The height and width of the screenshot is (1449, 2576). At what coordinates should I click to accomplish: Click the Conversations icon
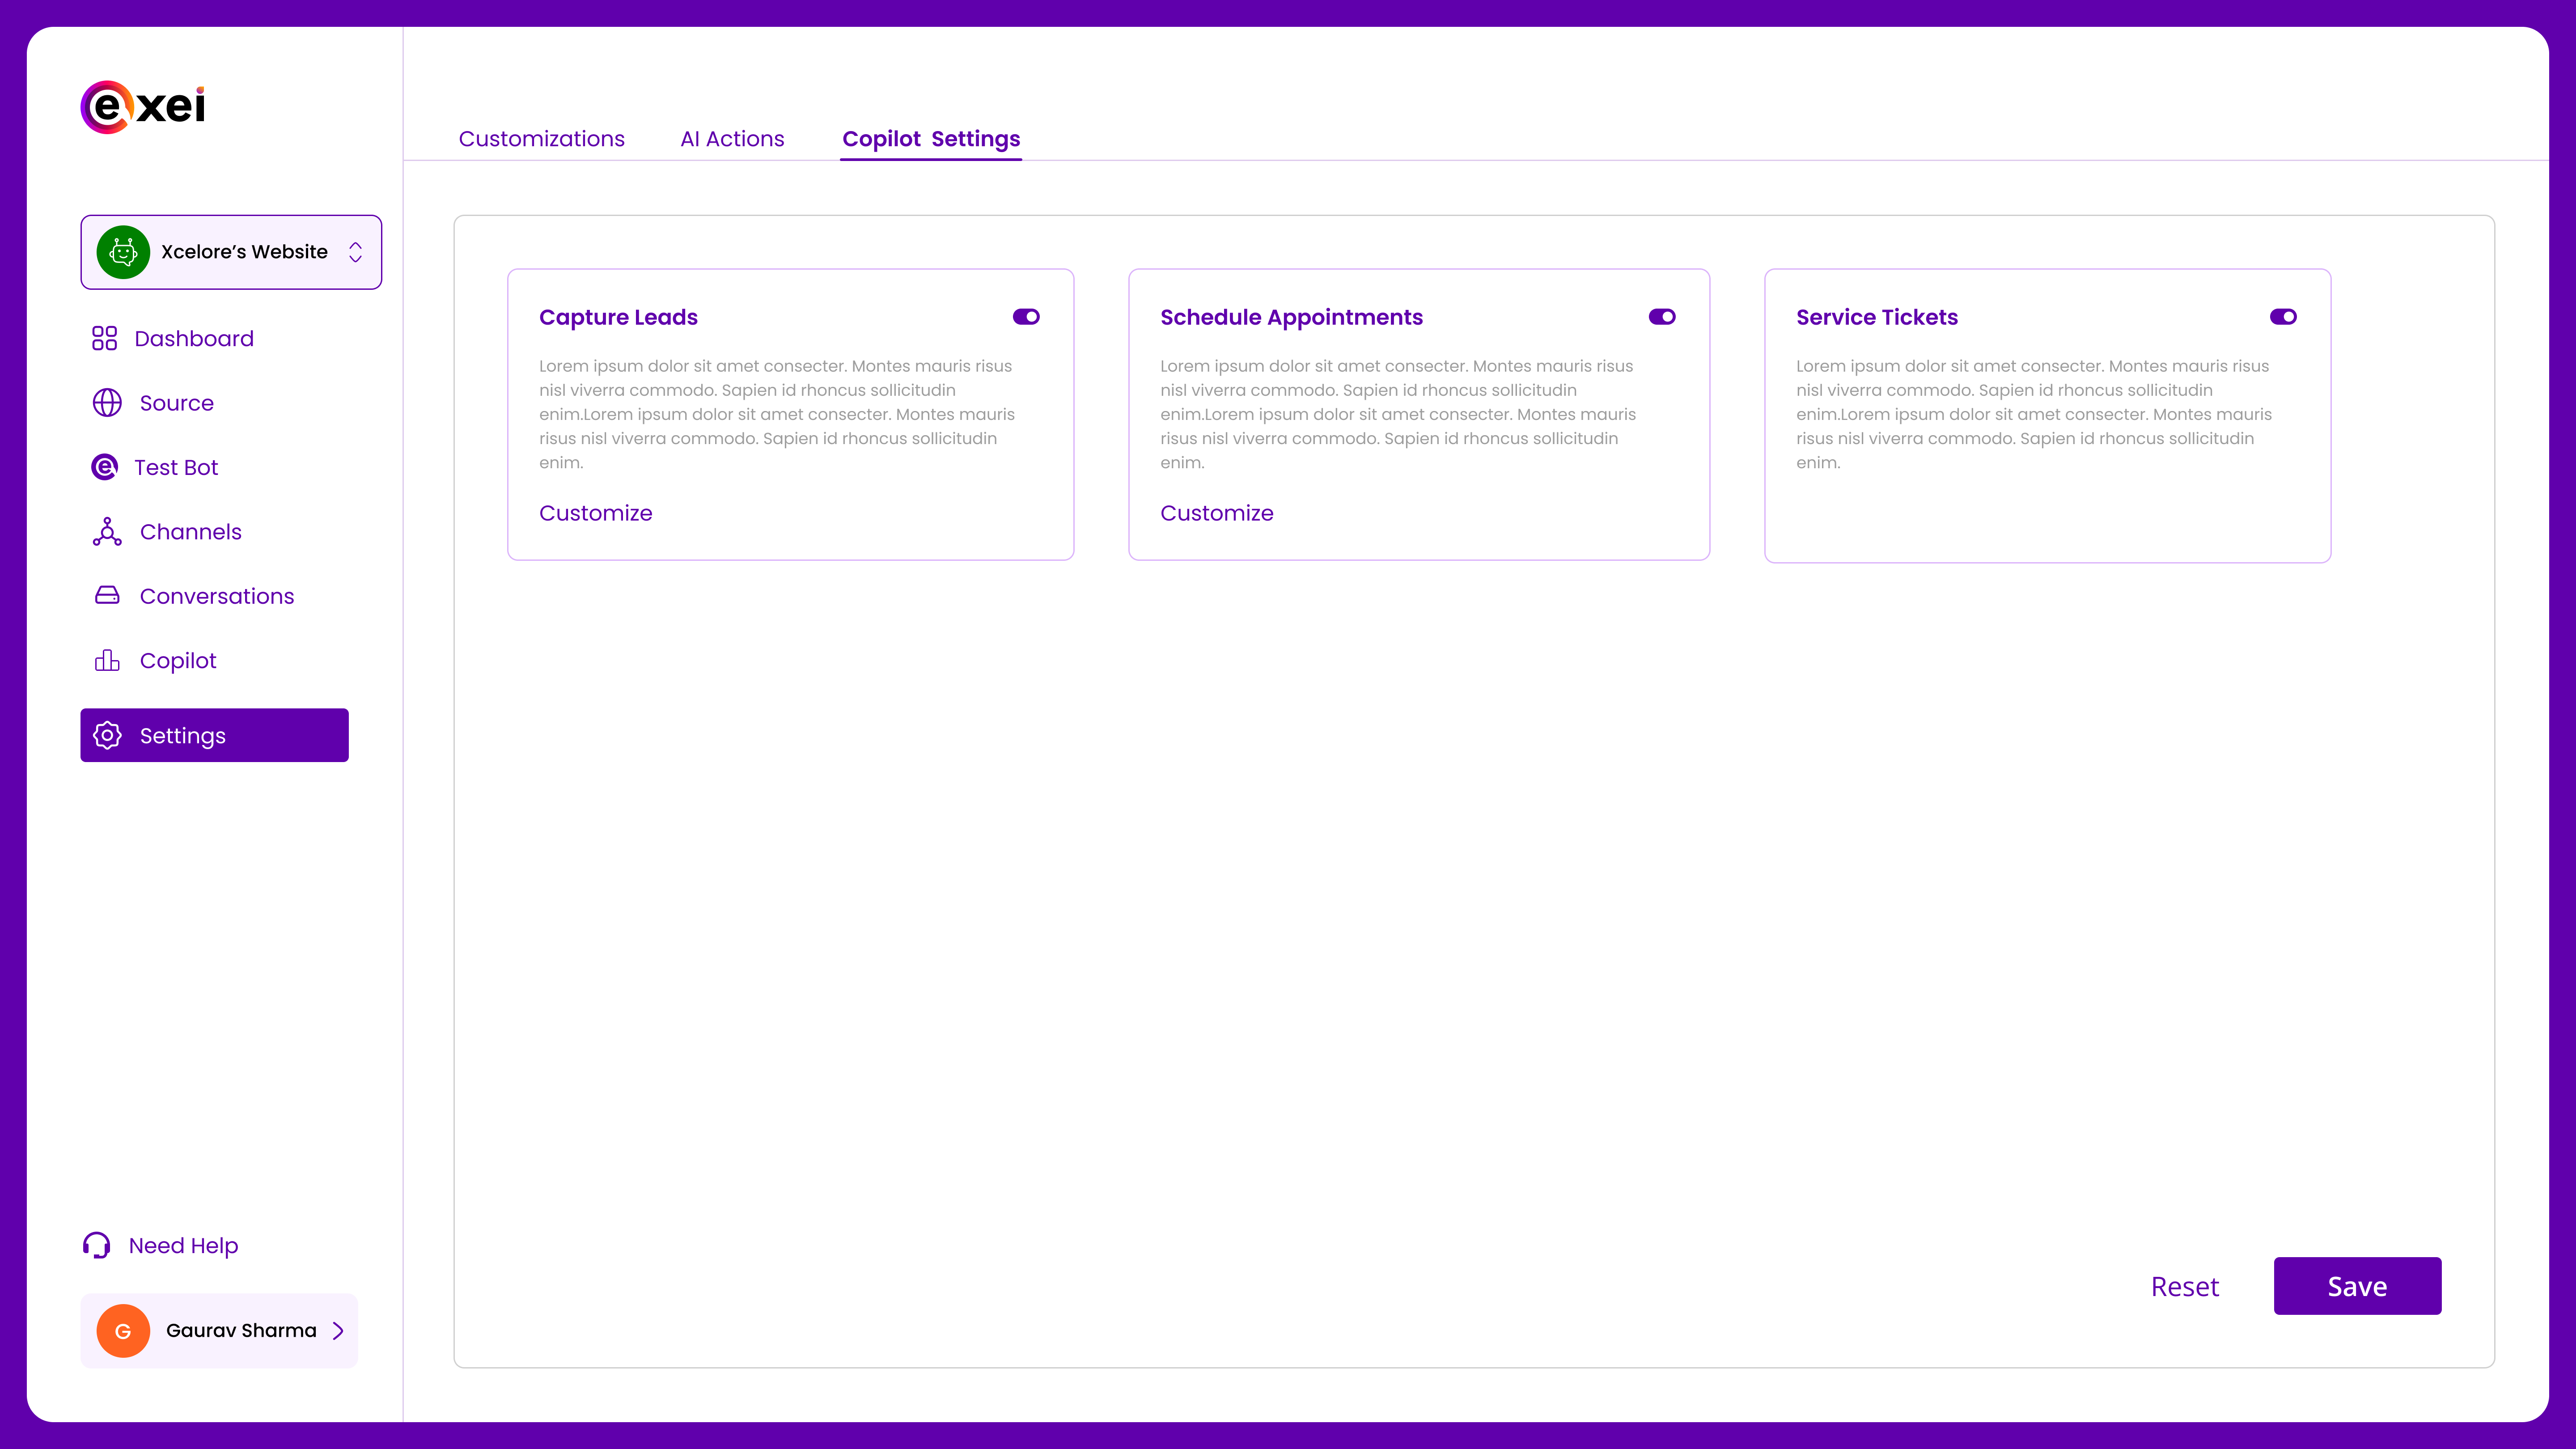[x=107, y=596]
